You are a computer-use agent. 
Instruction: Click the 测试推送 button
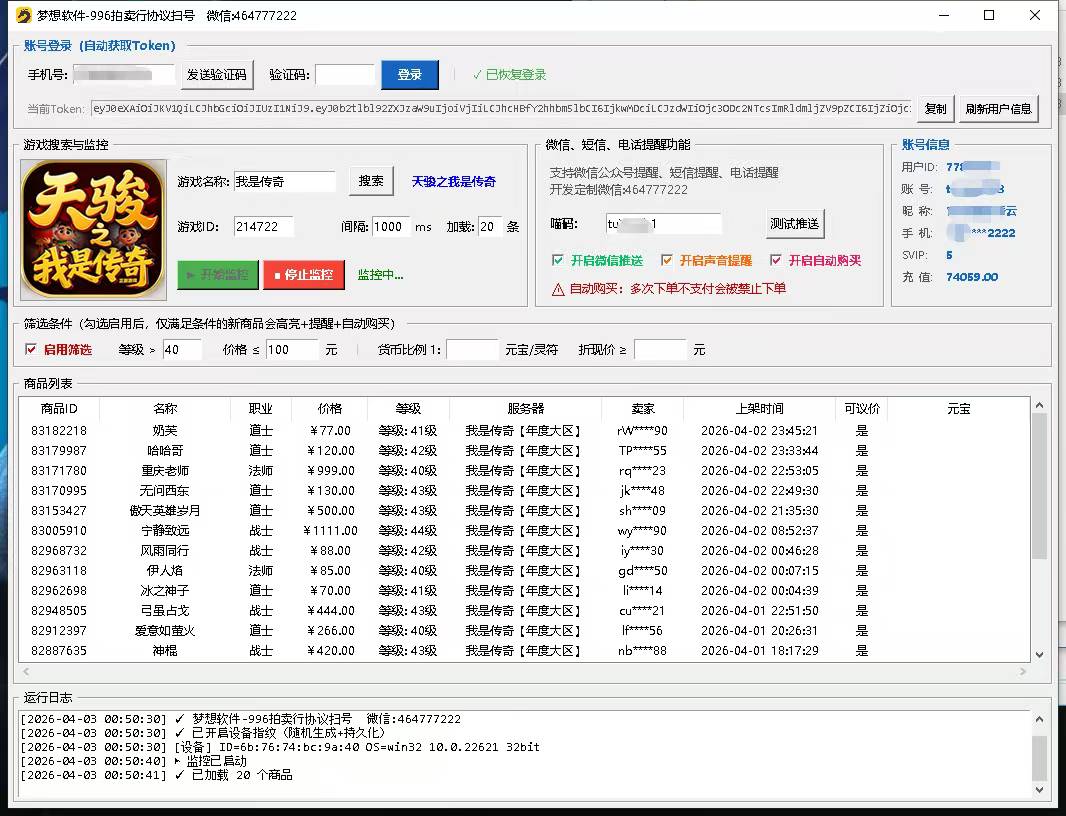tap(795, 223)
